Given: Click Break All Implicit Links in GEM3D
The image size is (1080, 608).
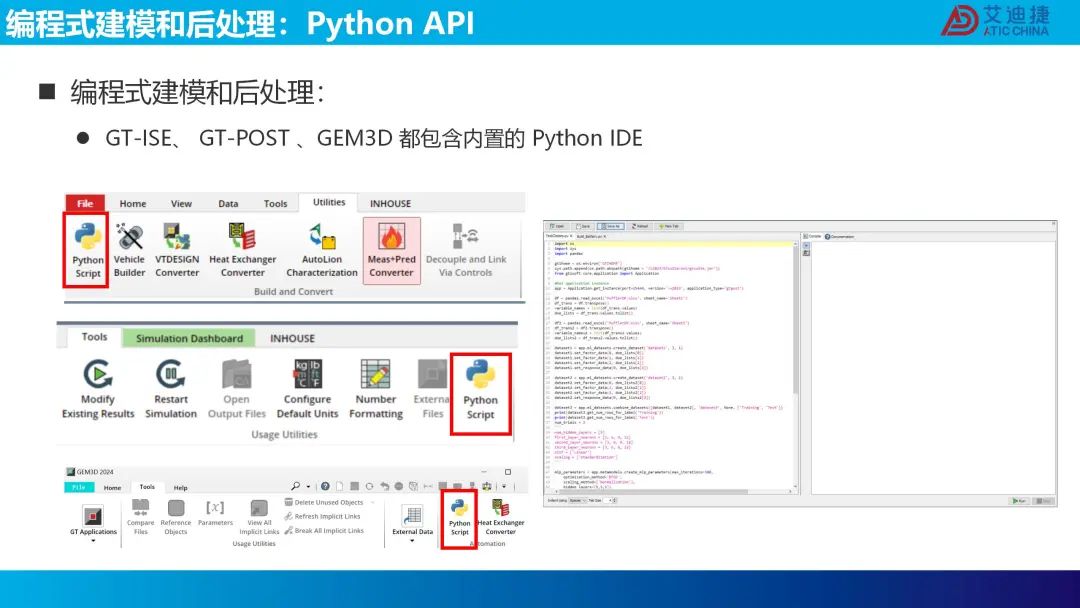Looking at the screenshot, I should (x=324, y=531).
